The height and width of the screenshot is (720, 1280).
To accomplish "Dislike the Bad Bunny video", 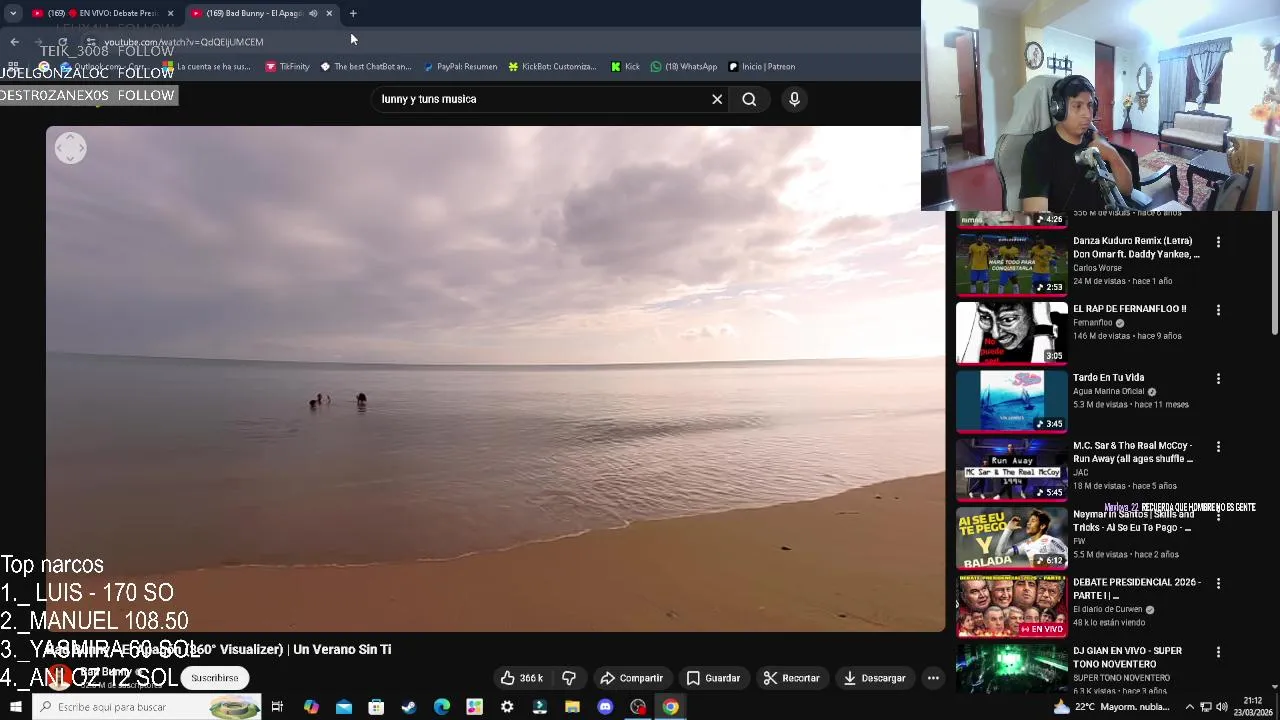I will (x=569, y=678).
